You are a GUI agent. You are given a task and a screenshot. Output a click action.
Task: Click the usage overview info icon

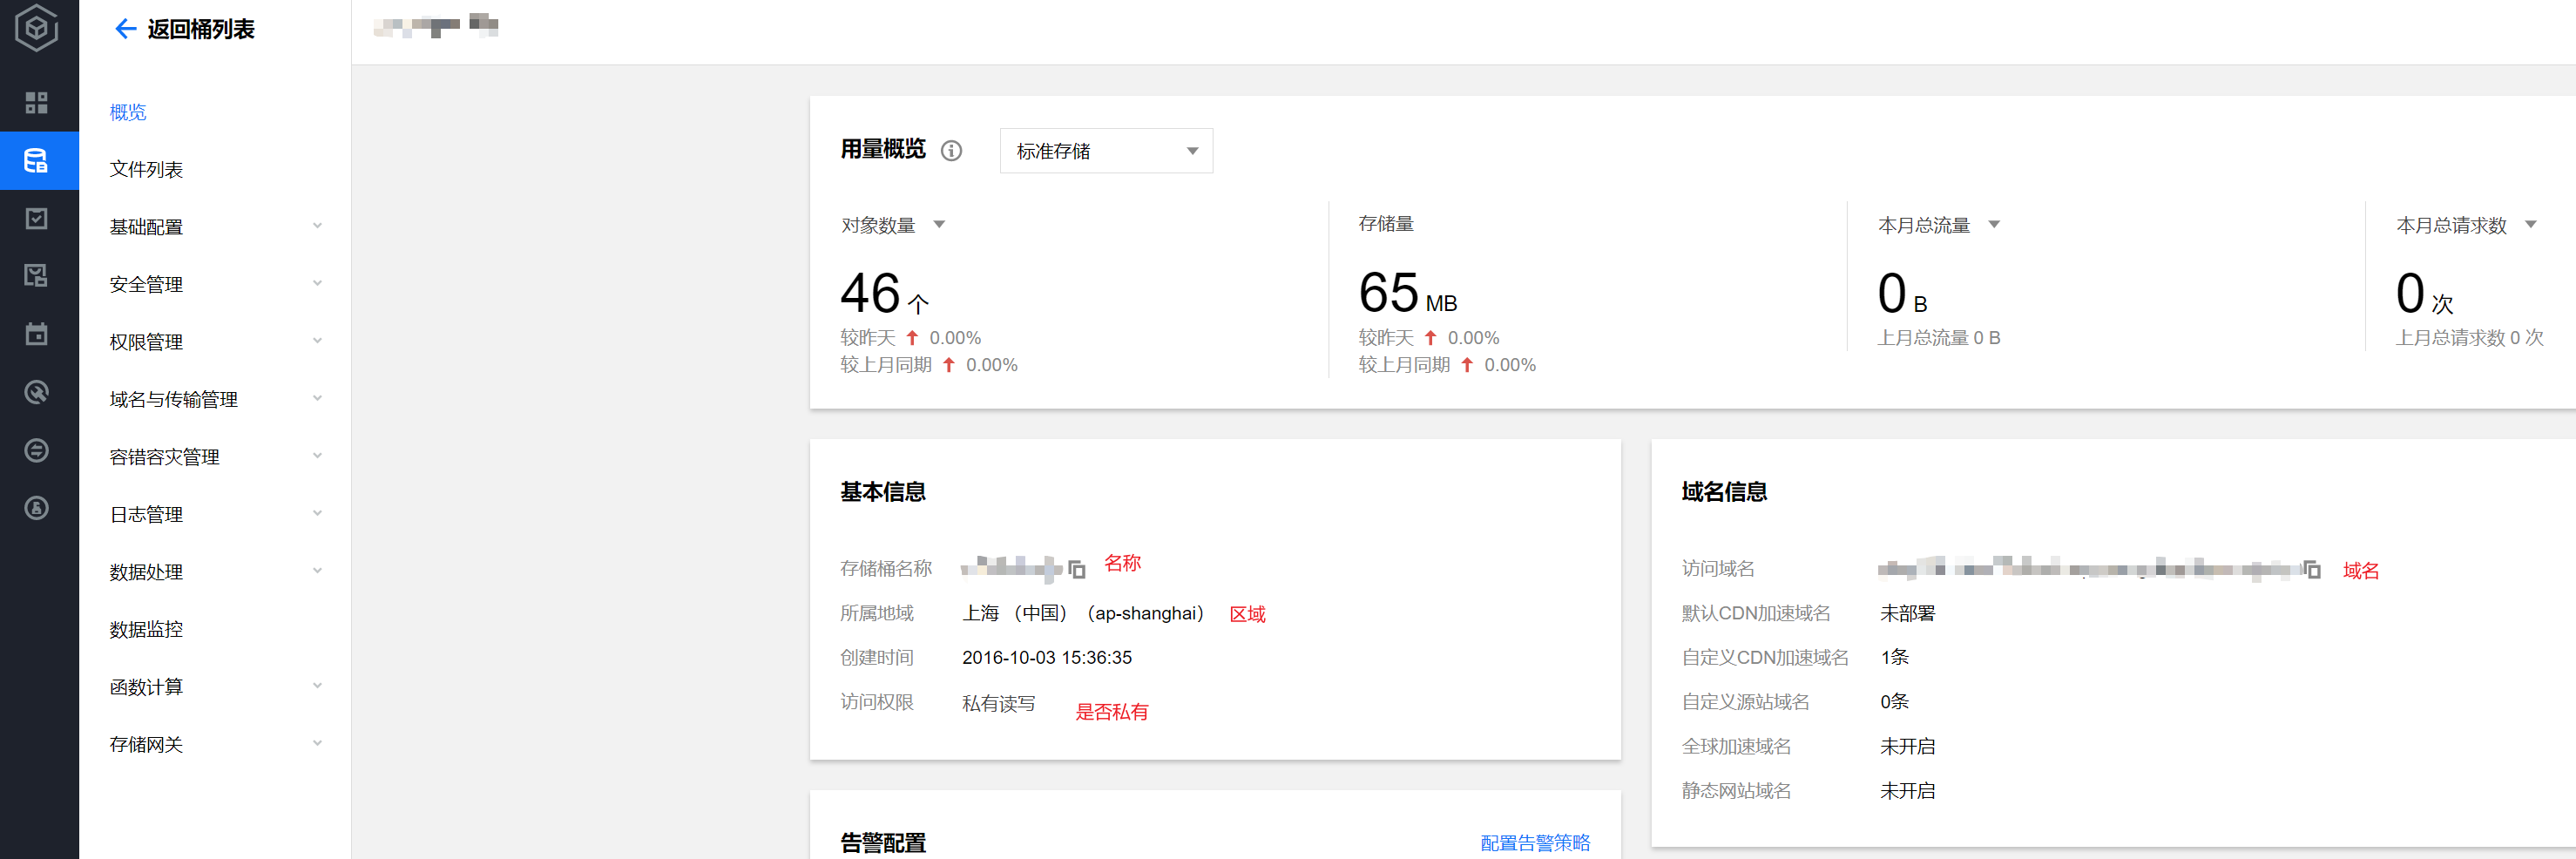pos(951,151)
